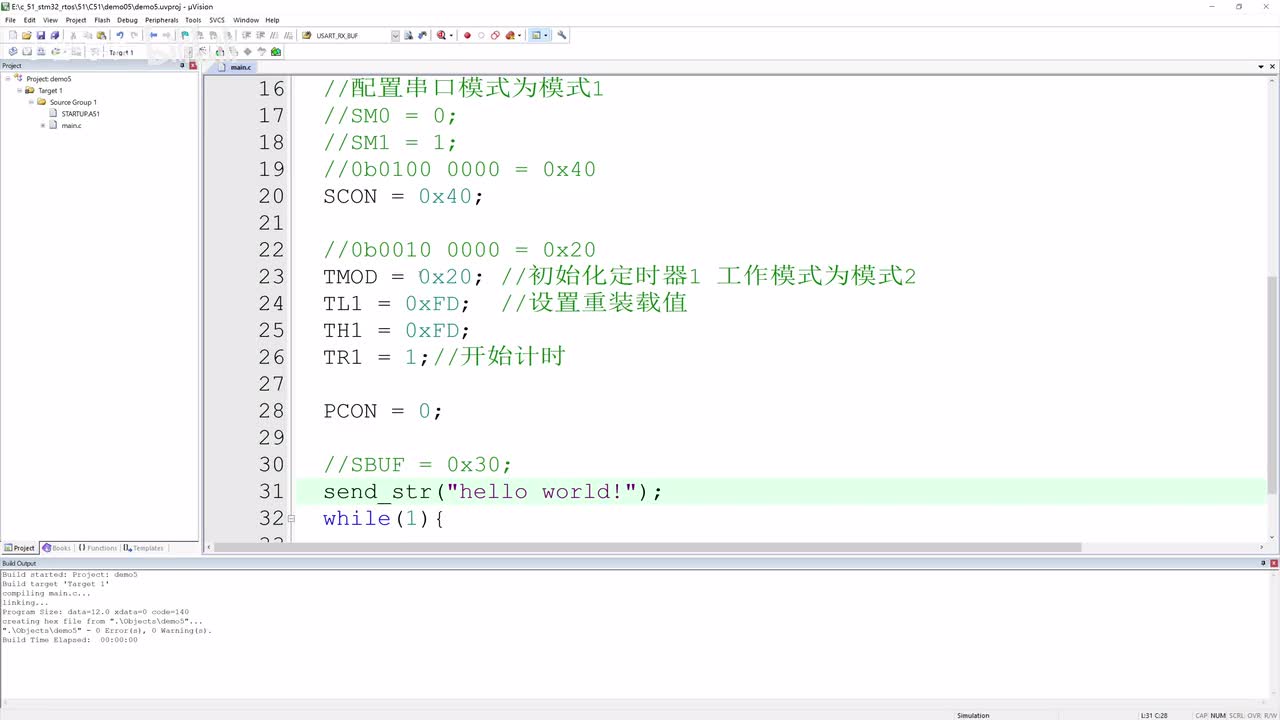Open the Peripherals menu
The width and height of the screenshot is (1280, 720).
[162, 20]
